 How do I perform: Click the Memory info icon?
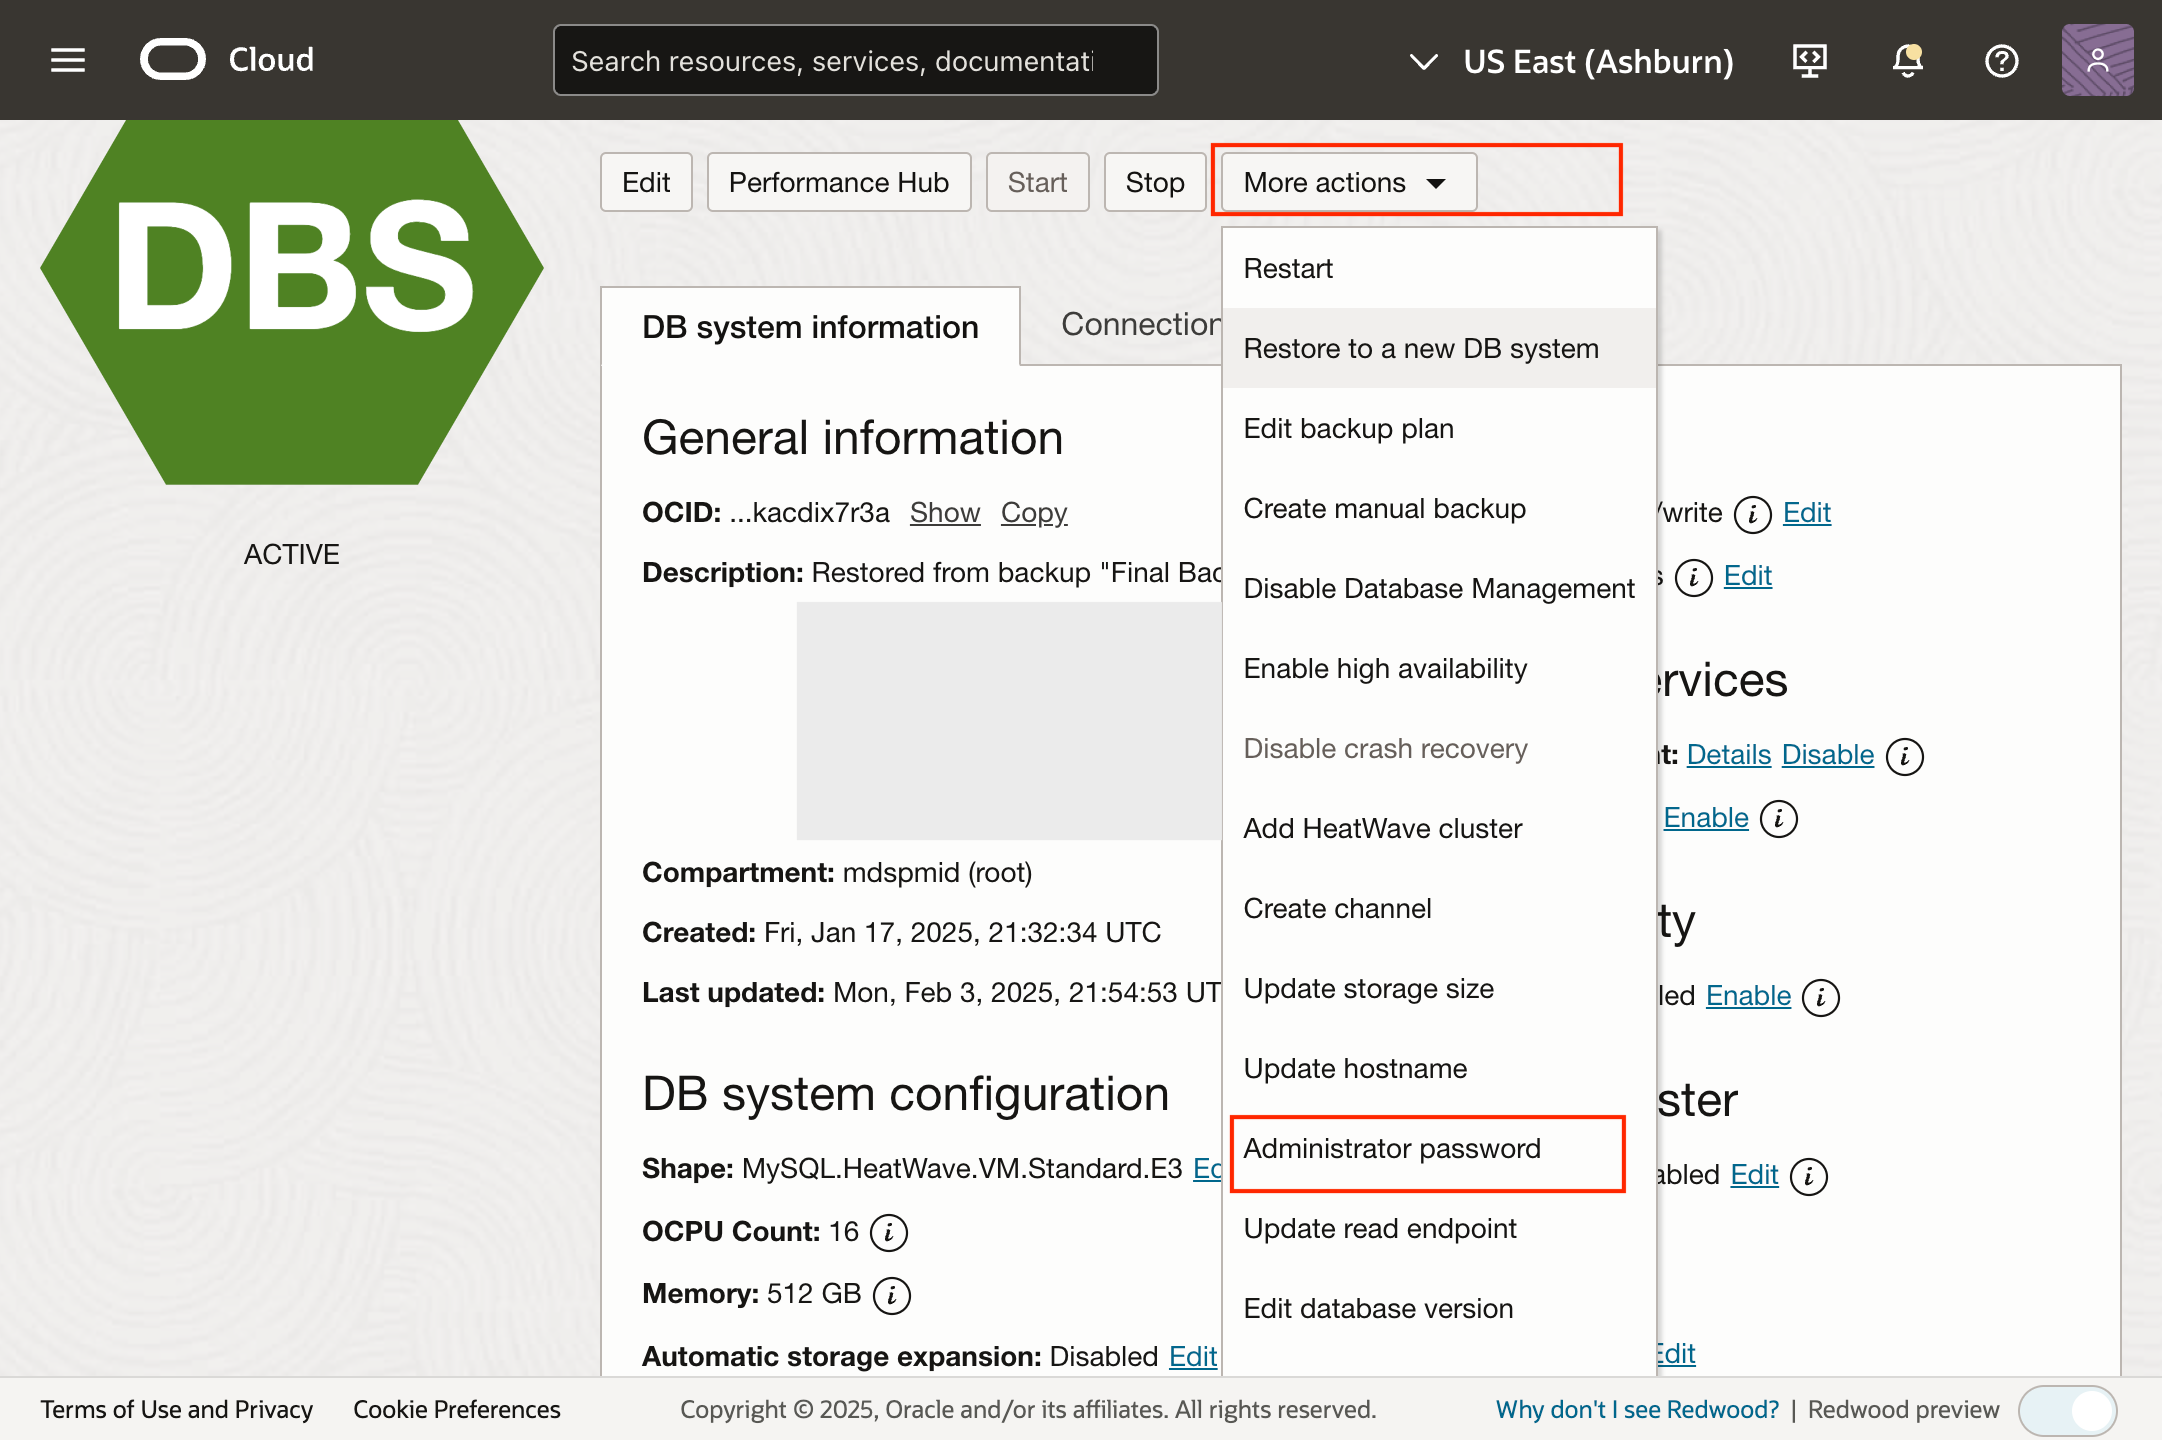891,1294
